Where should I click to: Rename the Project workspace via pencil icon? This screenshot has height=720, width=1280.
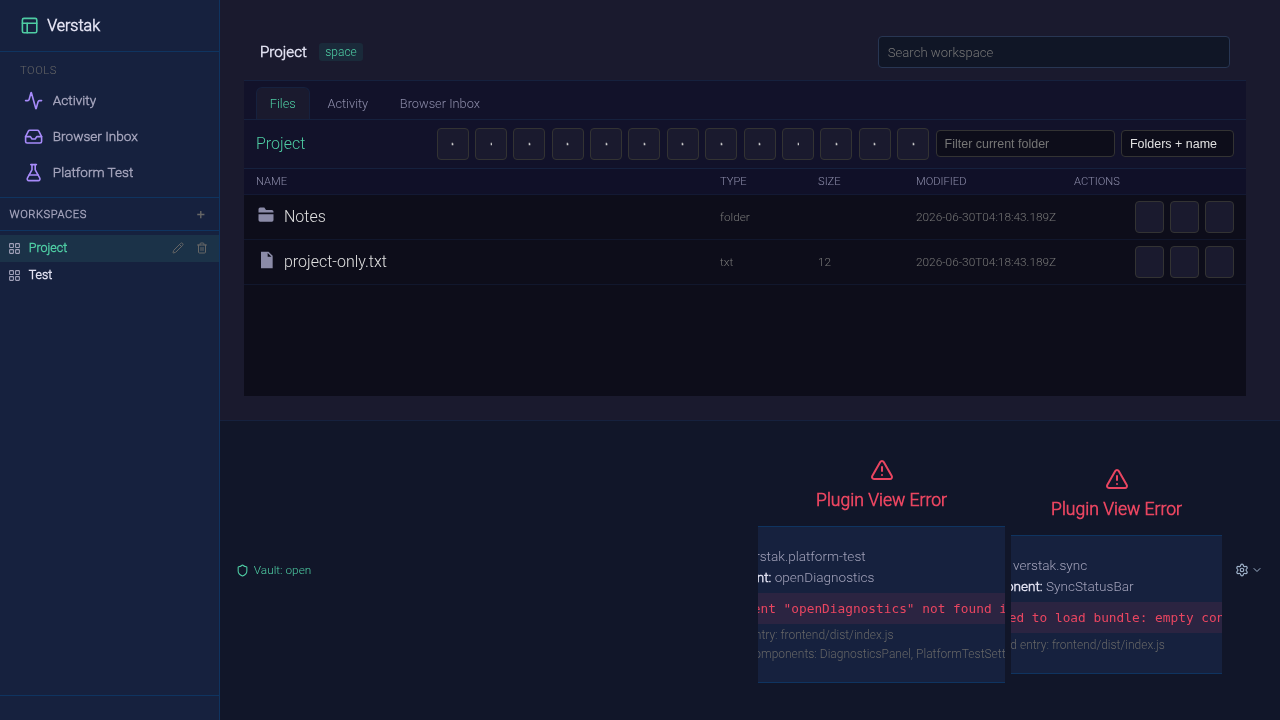[x=178, y=248]
